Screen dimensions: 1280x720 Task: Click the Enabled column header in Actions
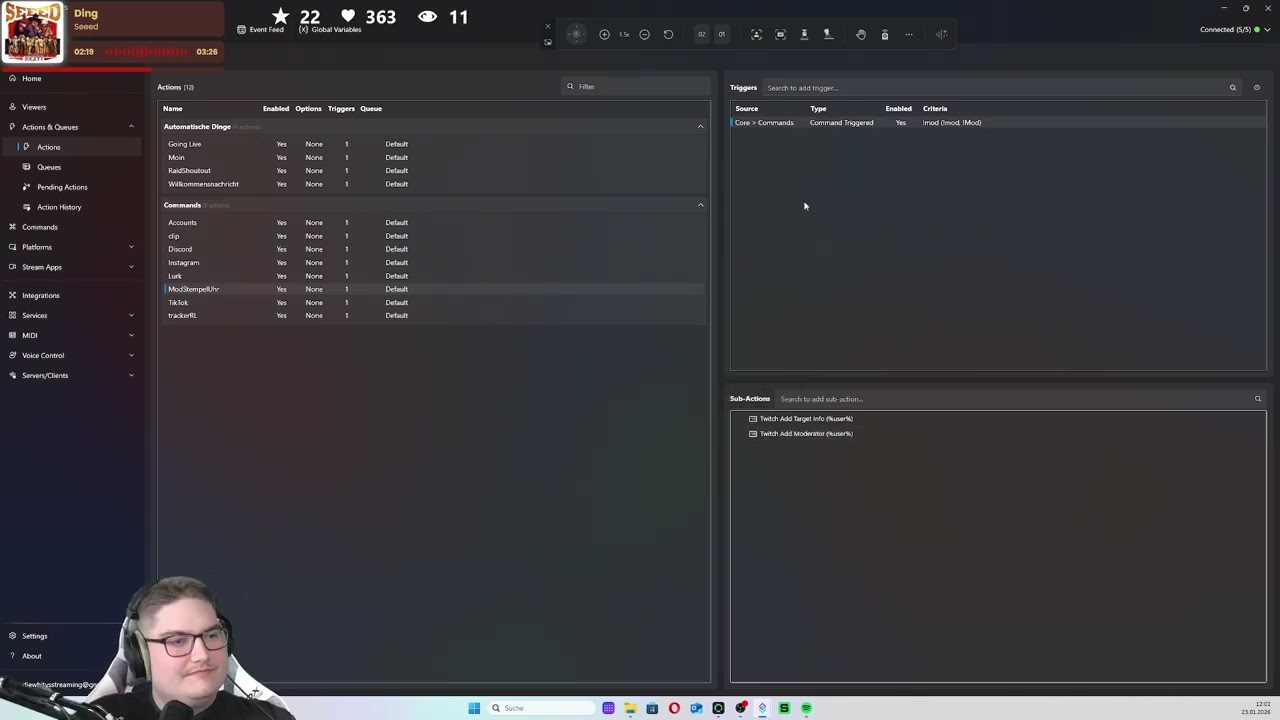[276, 108]
